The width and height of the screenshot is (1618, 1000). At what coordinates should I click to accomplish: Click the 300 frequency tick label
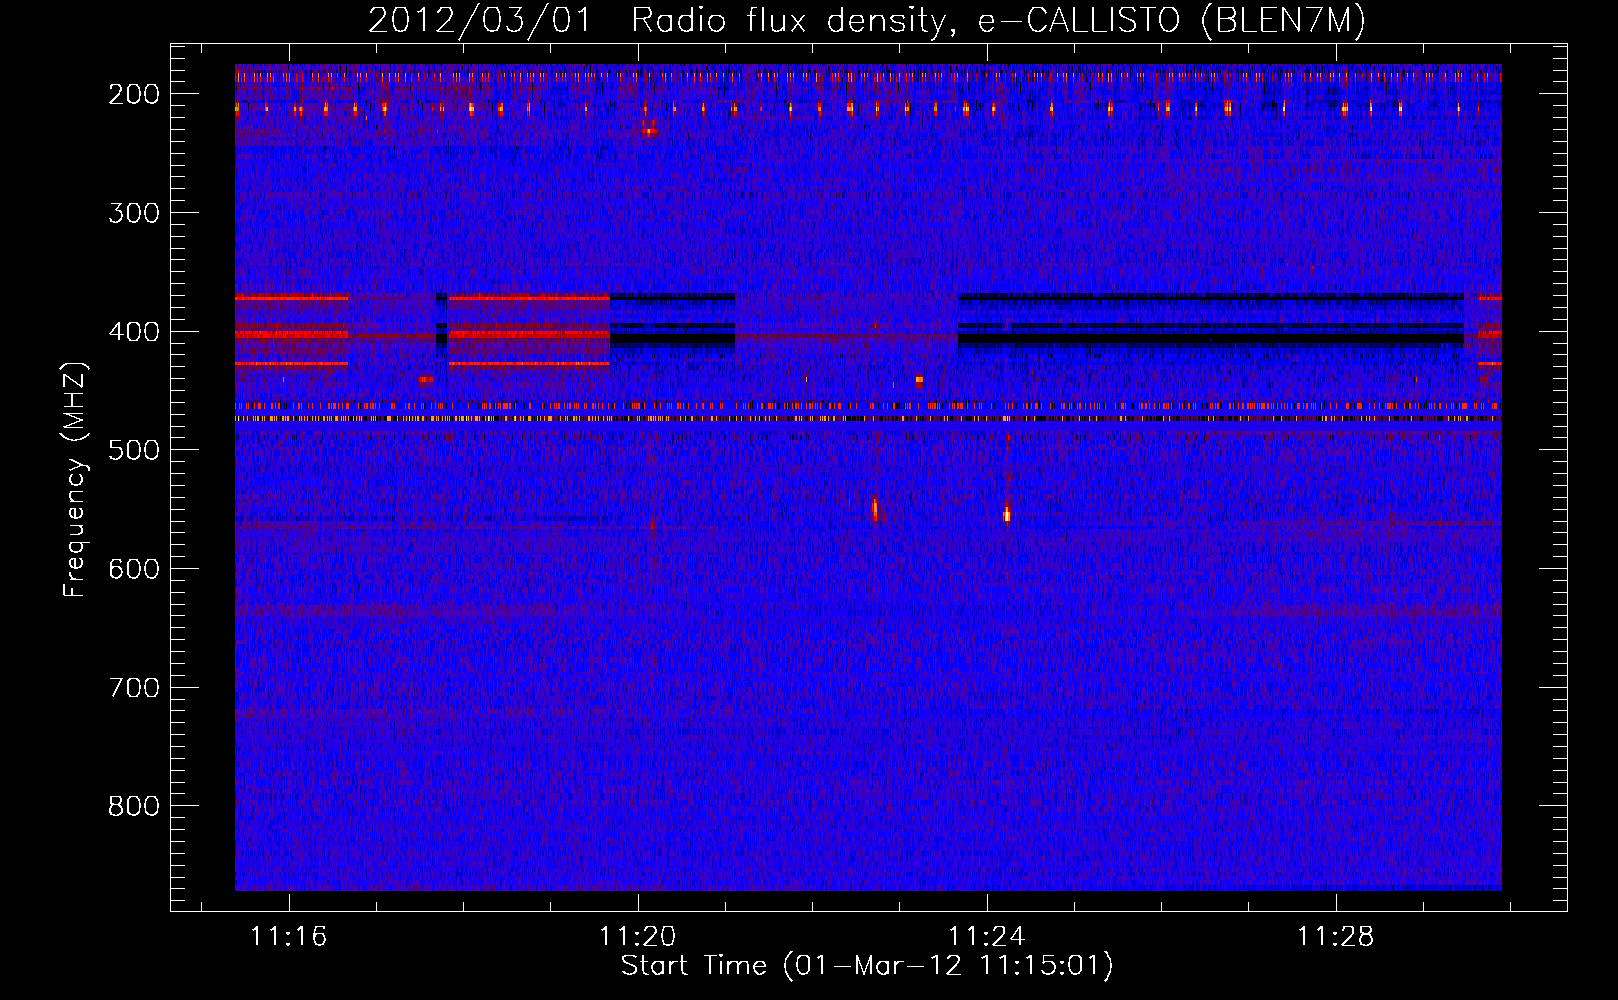pyautogui.click(x=134, y=213)
